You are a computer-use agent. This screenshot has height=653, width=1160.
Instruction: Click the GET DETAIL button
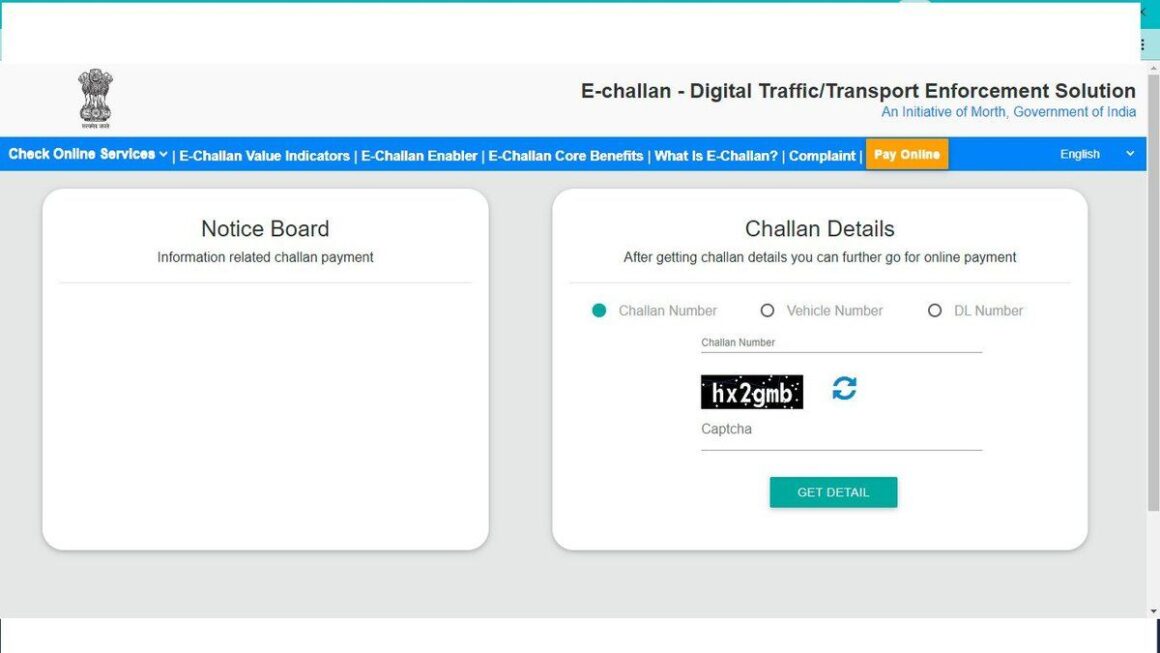833,491
